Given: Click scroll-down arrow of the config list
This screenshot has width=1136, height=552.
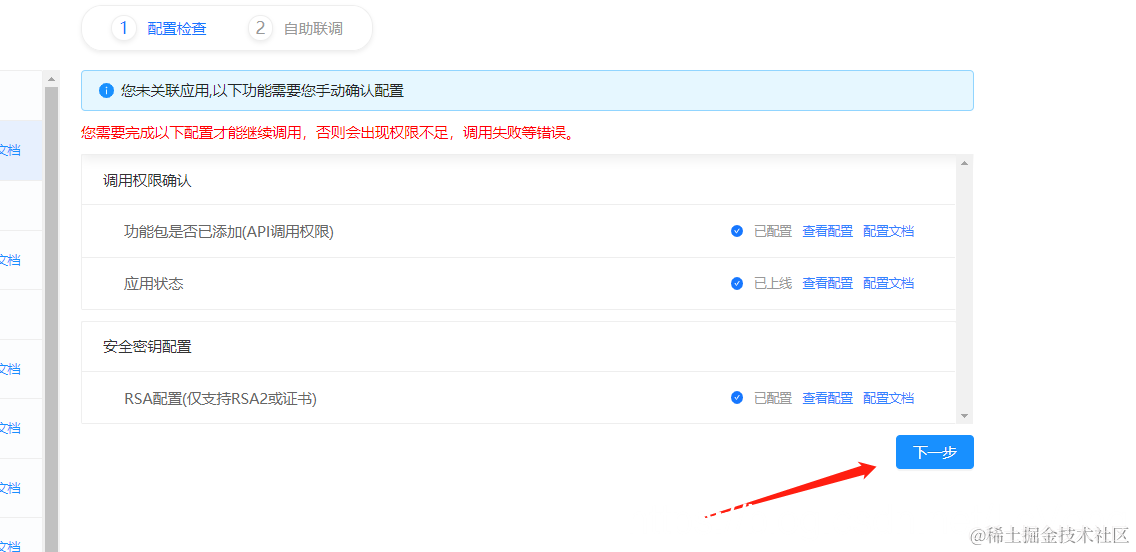Looking at the screenshot, I should tap(964, 416).
